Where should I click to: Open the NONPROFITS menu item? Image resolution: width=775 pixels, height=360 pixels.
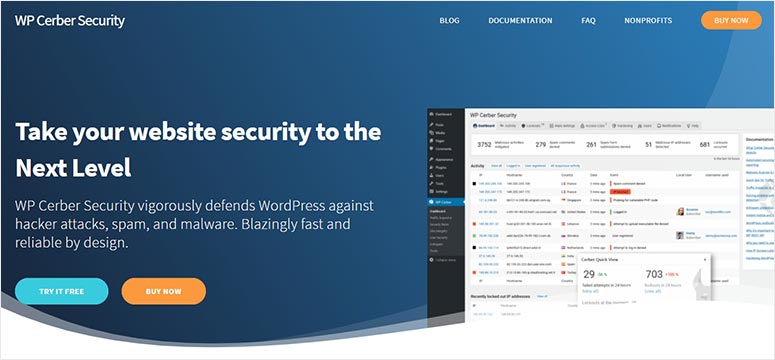point(648,21)
